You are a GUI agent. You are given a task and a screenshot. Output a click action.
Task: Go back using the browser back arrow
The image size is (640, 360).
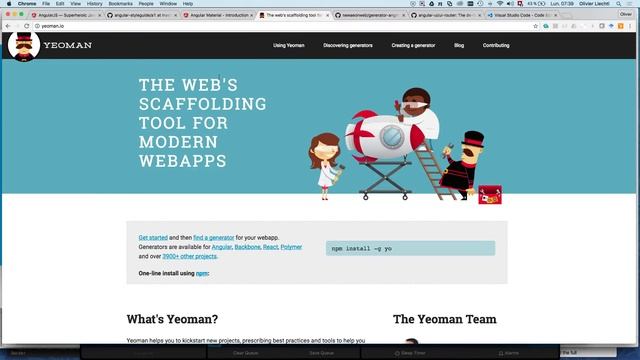(8, 26)
